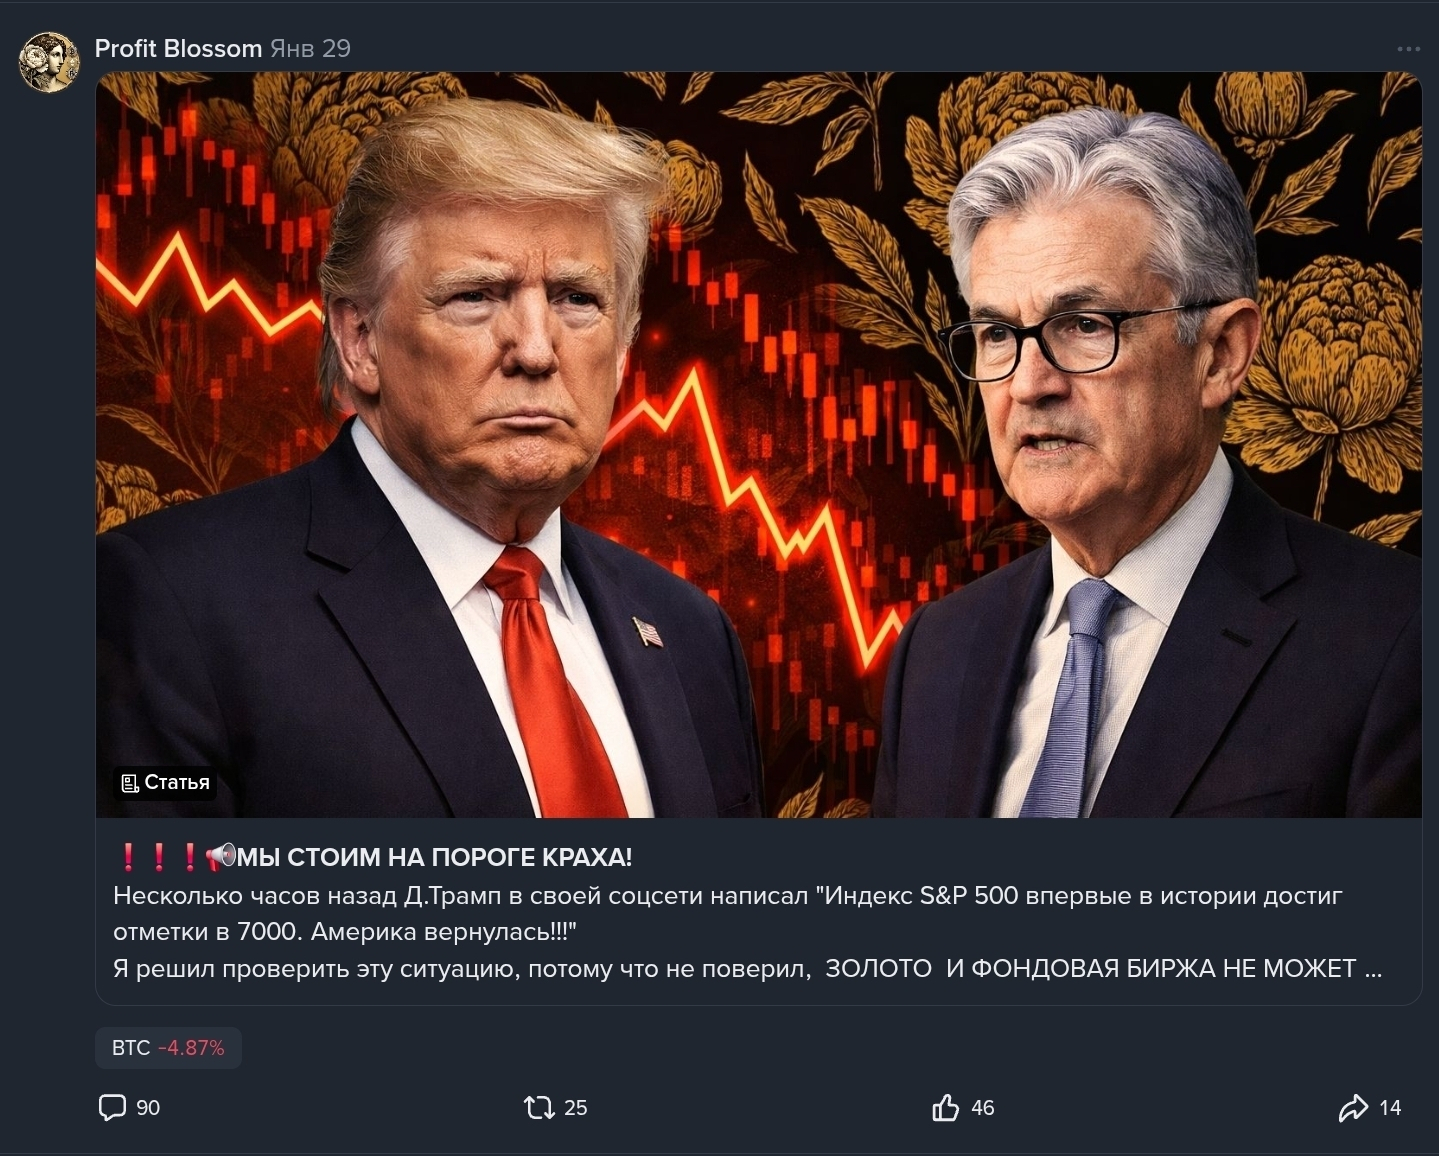
Task: Open the post options three-dot menu
Action: point(1408,49)
